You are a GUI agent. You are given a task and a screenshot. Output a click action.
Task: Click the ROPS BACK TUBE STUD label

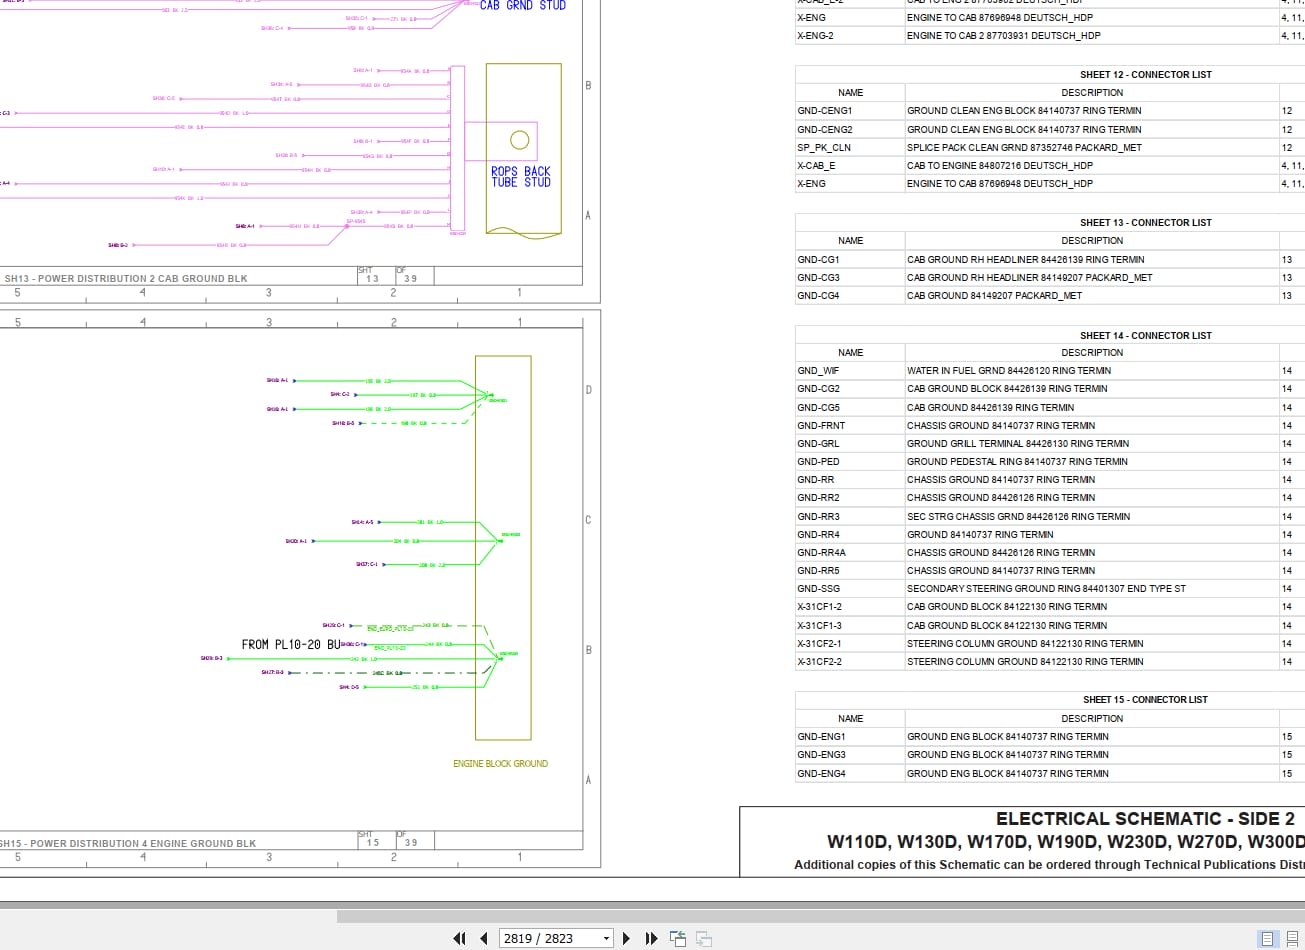tap(521, 177)
